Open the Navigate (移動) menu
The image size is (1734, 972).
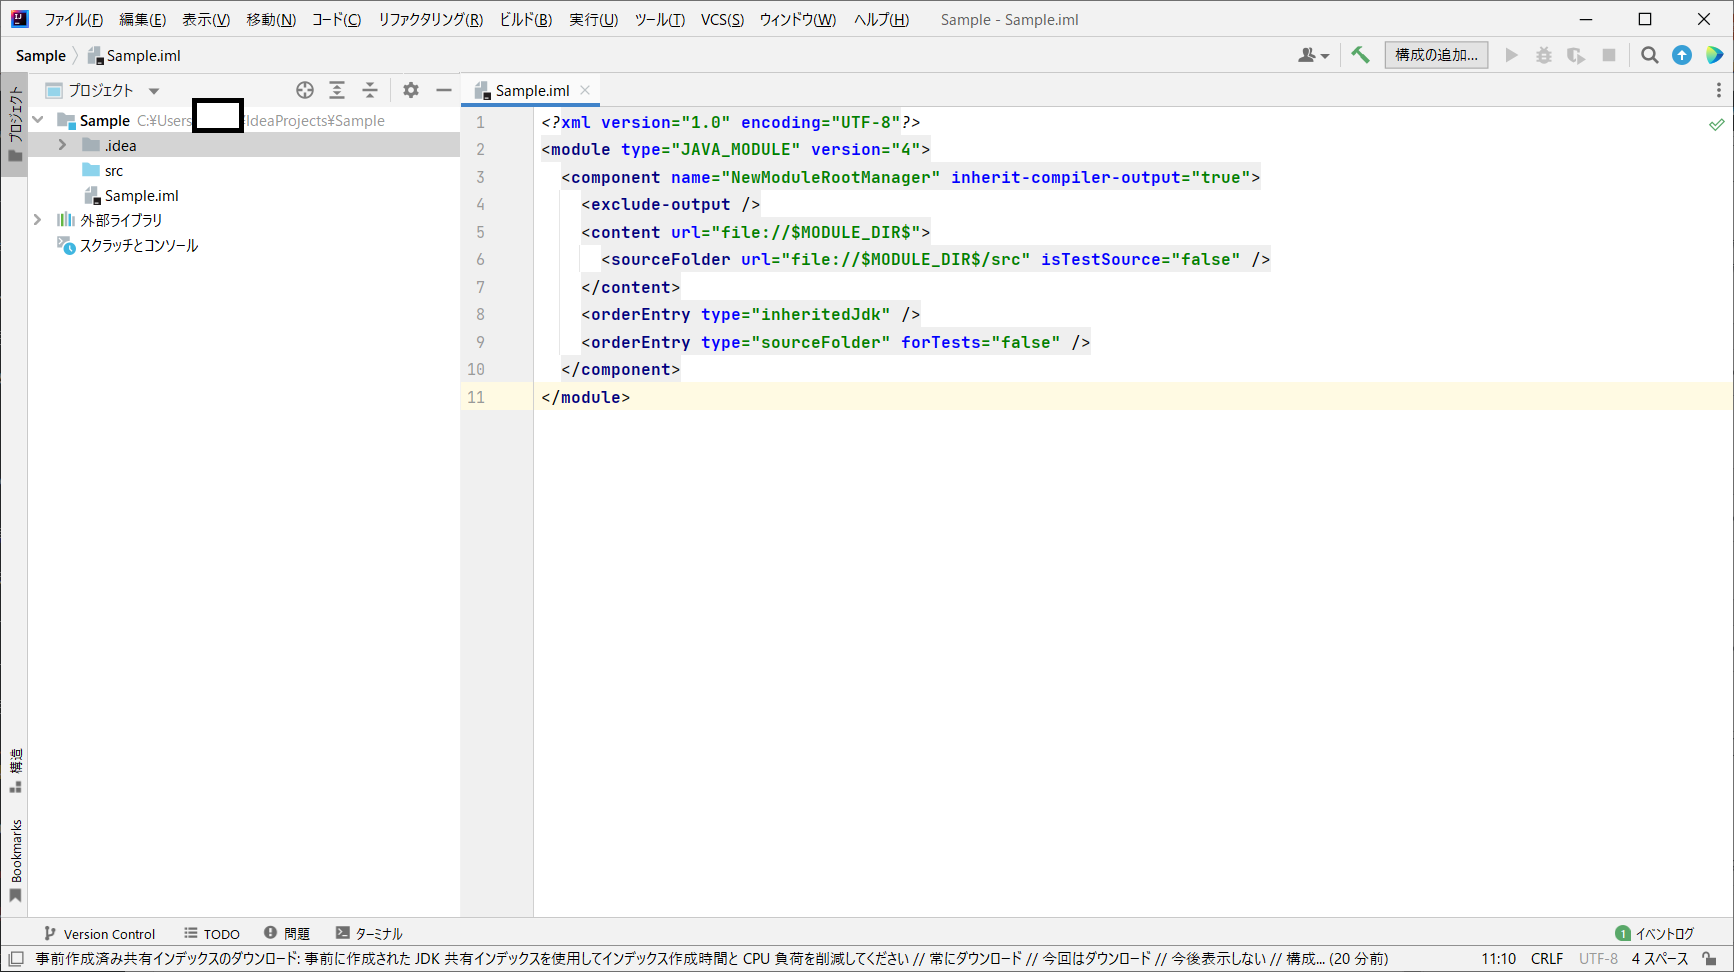[x=271, y=19]
